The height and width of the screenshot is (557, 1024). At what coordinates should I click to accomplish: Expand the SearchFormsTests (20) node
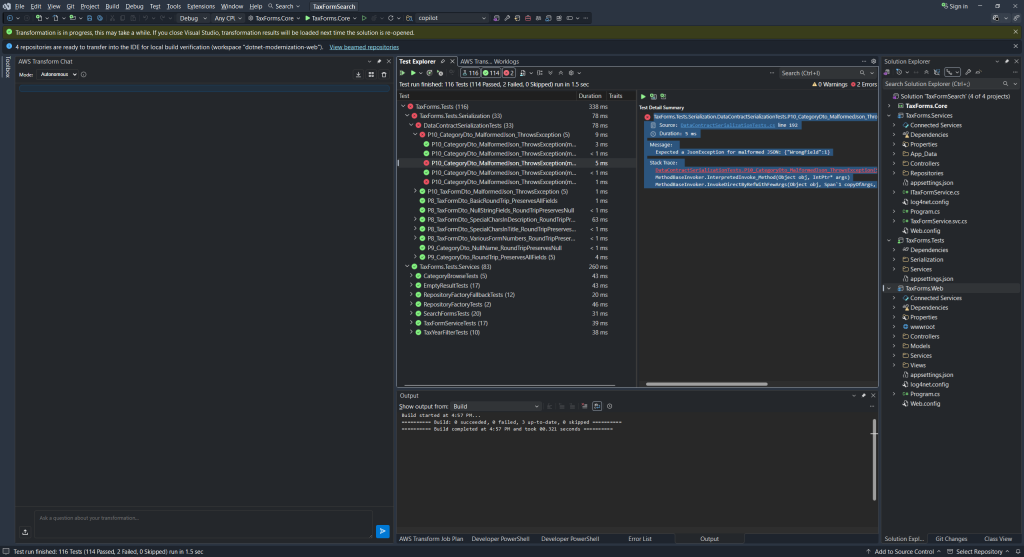pos(411,314)
